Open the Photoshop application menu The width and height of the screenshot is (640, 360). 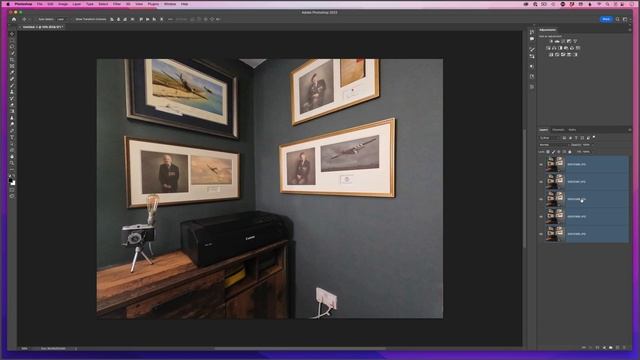23,4
